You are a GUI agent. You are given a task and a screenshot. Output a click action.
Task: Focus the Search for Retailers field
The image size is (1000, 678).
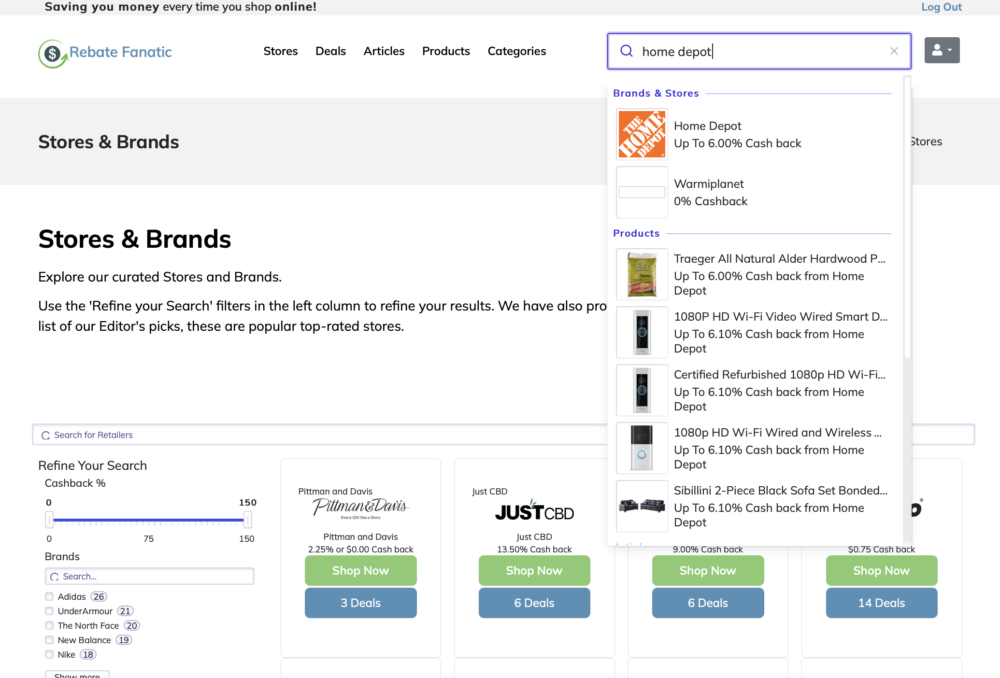pyautogui.click(x=503, y=435)
